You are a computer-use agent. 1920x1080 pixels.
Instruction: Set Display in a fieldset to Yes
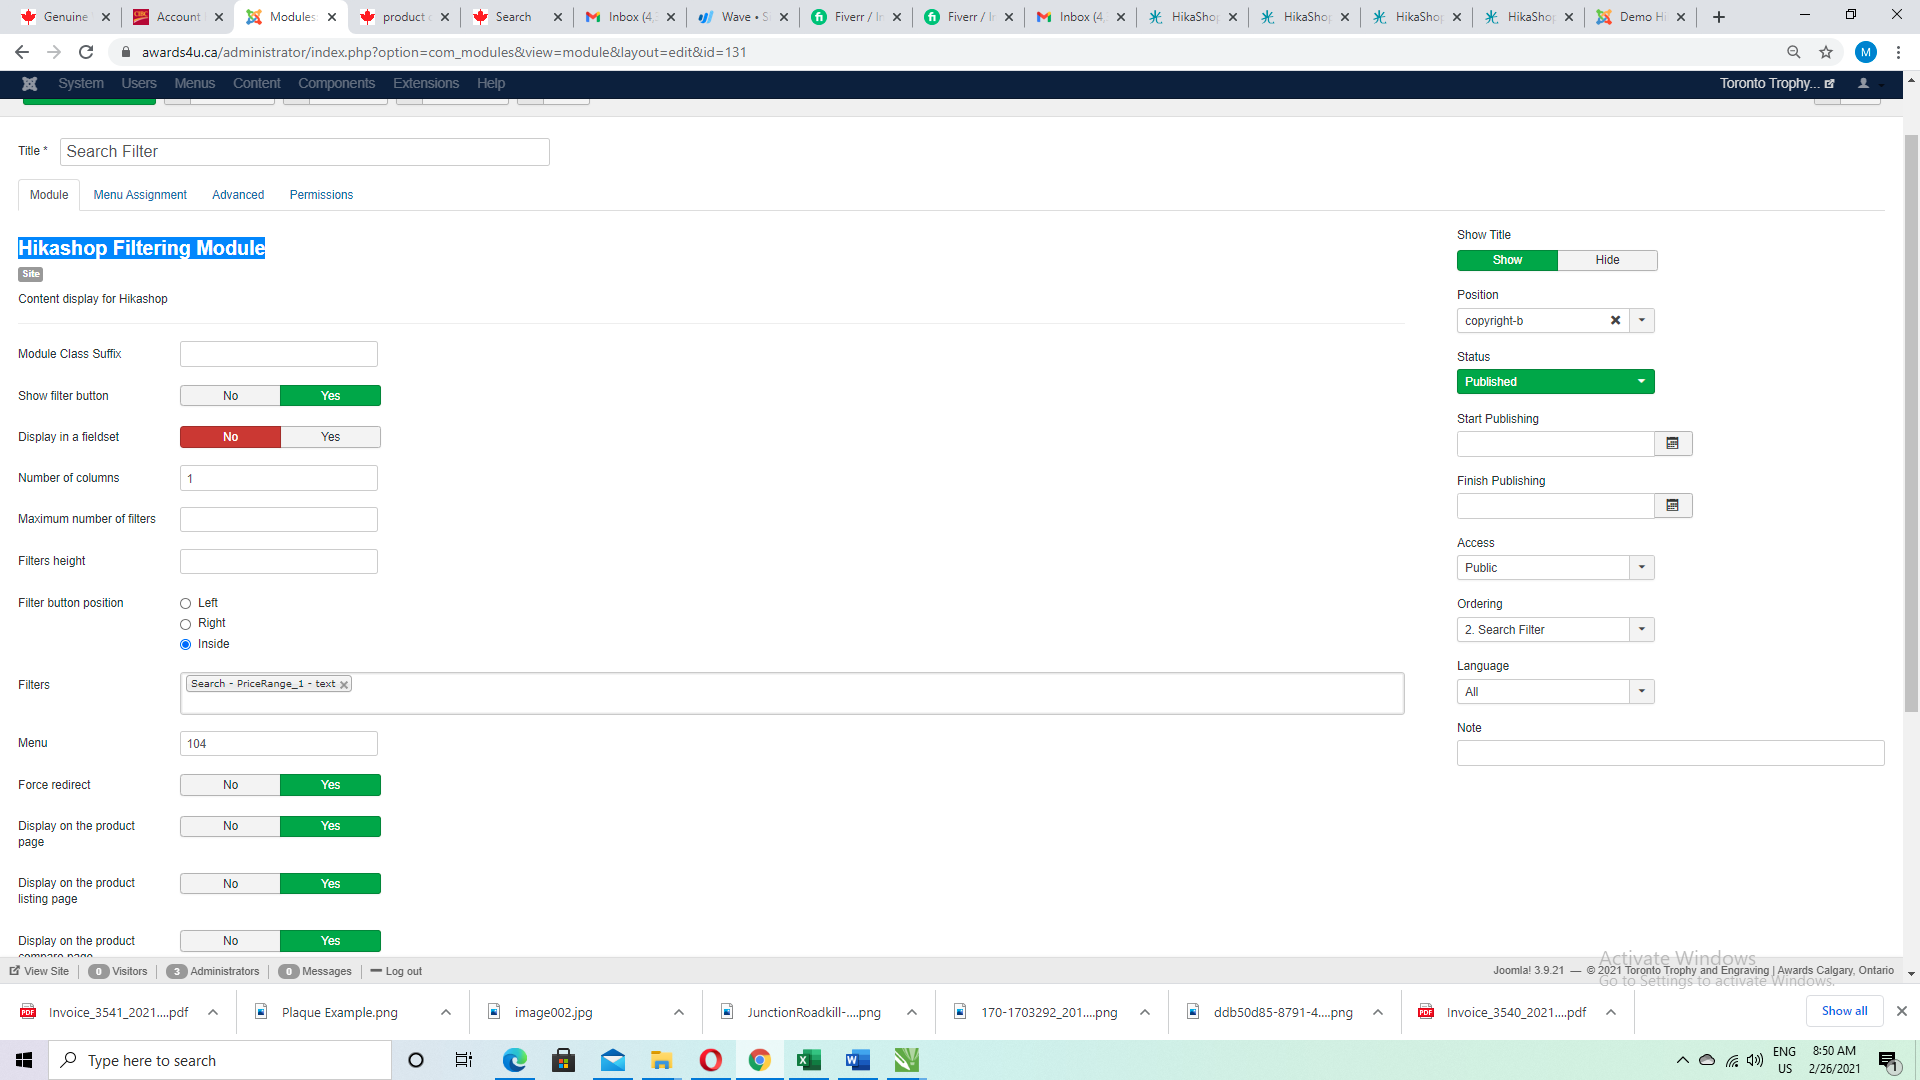(x=330, y=437)
